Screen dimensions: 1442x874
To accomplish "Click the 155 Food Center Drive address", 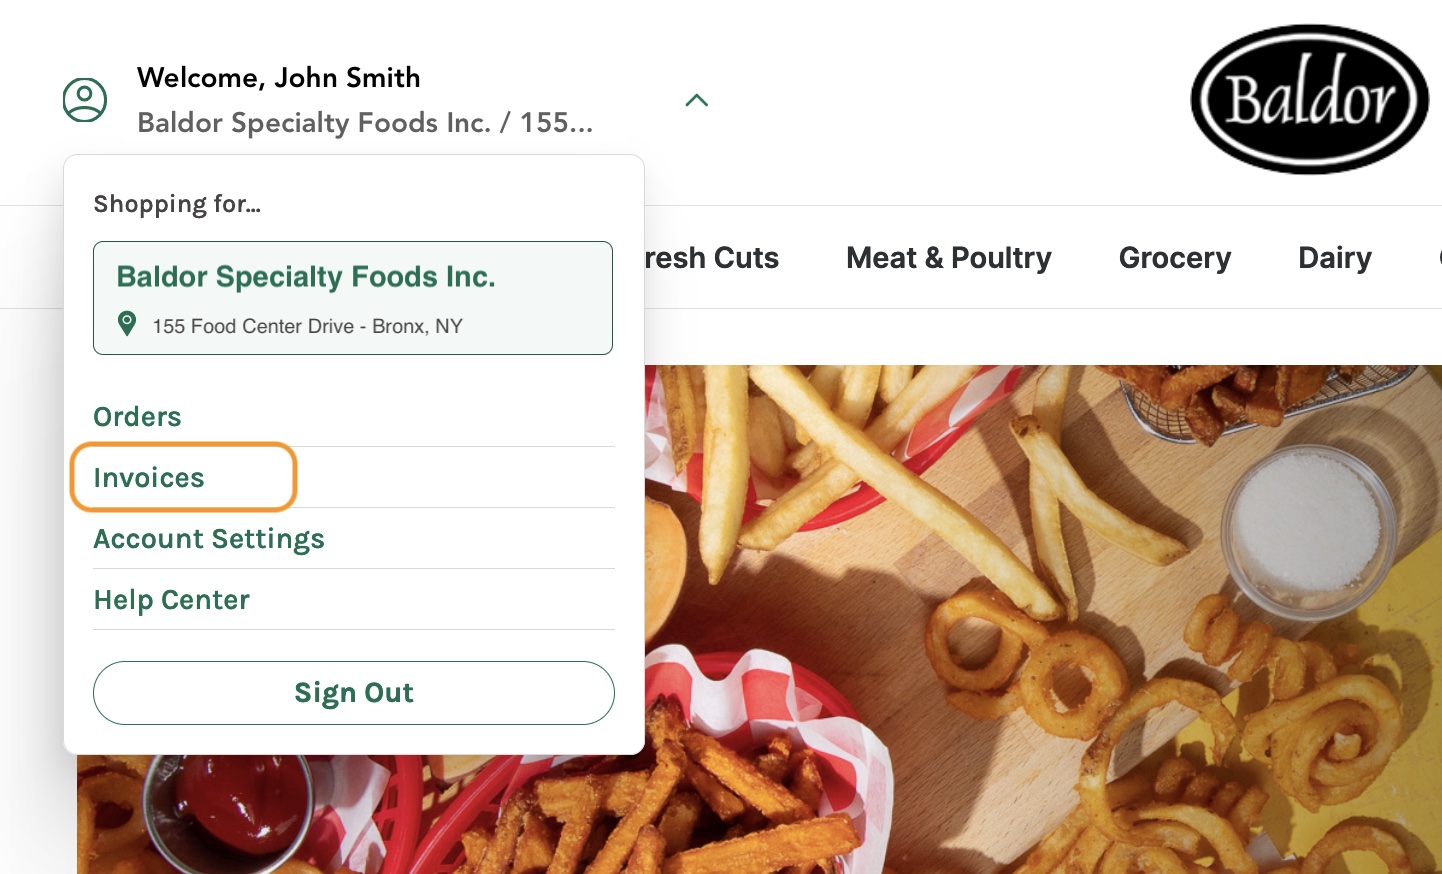I will (307, 326).
